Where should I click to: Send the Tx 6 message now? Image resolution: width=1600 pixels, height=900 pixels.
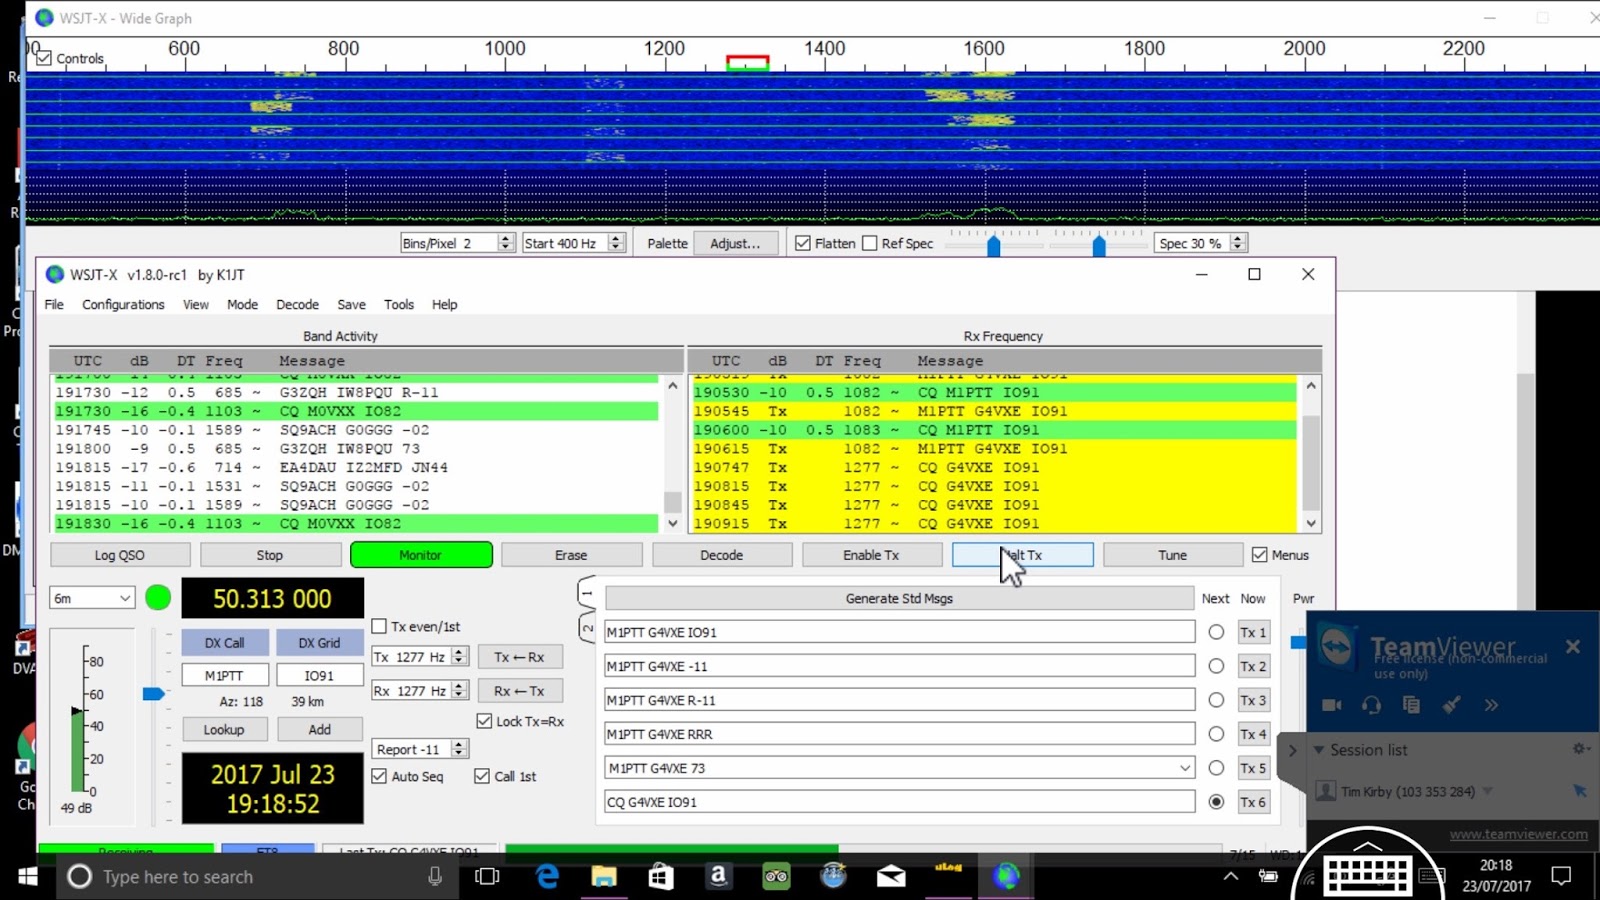pos(1253,802)
